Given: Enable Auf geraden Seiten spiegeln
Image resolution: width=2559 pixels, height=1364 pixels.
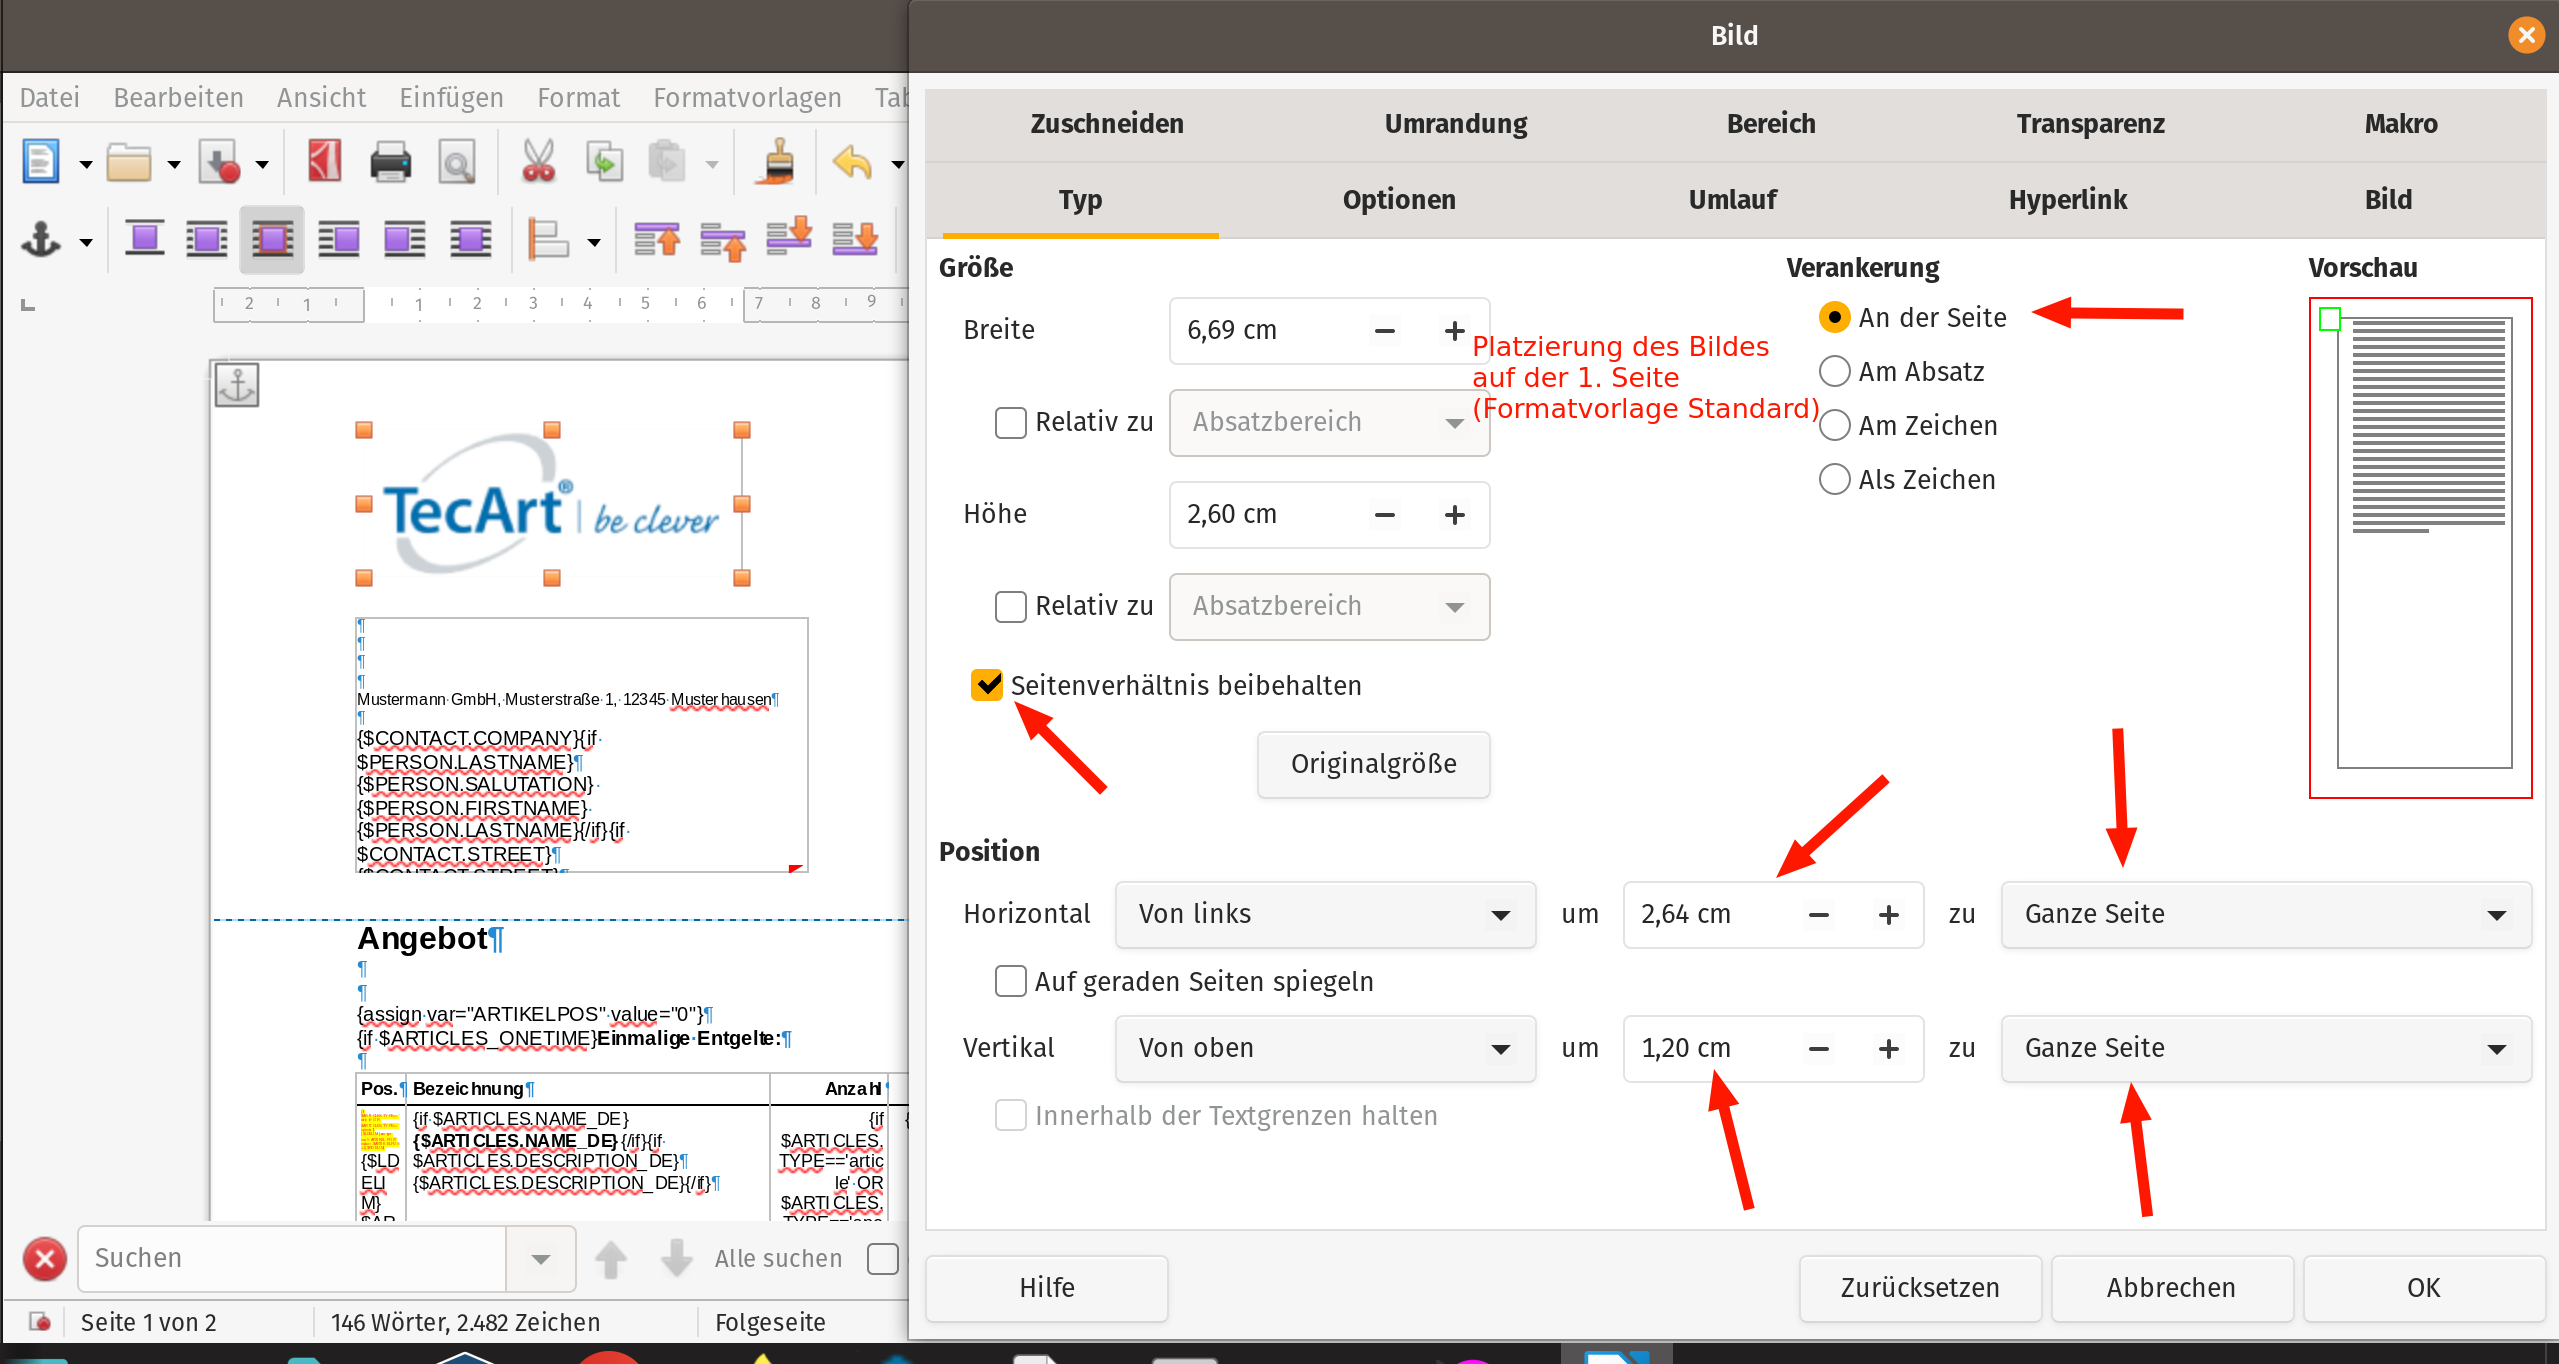Looking at the screenshot, I should tap(1010, 981).
